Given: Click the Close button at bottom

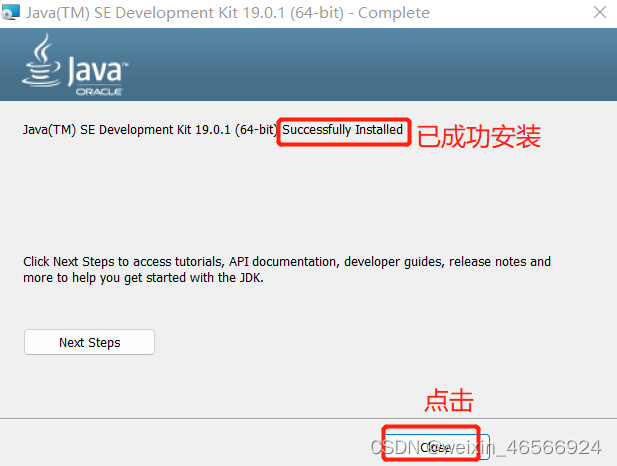Looking at the screenshot, I should [436, 447].
